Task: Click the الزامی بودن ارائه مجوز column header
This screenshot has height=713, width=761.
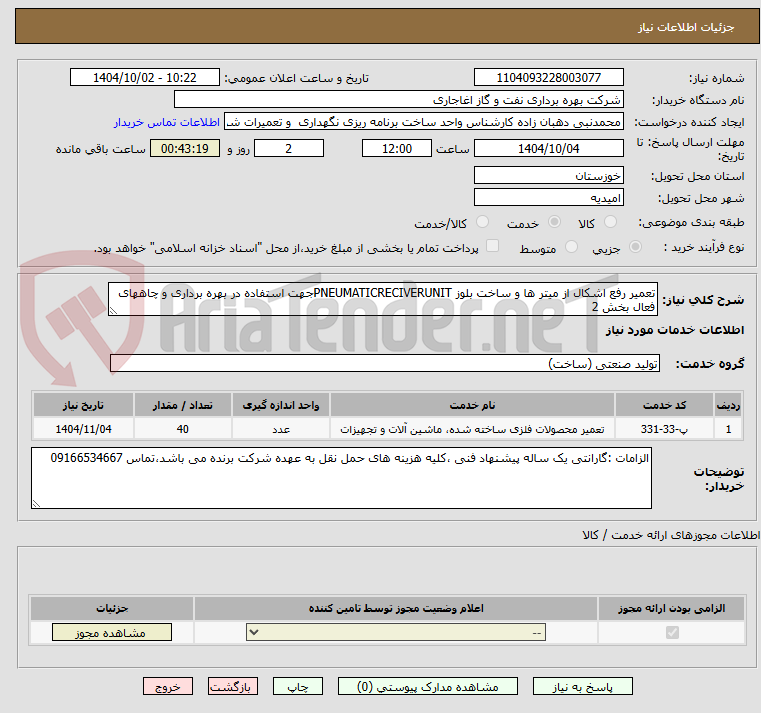Action: pyautogui.click(x=671, y=608)
